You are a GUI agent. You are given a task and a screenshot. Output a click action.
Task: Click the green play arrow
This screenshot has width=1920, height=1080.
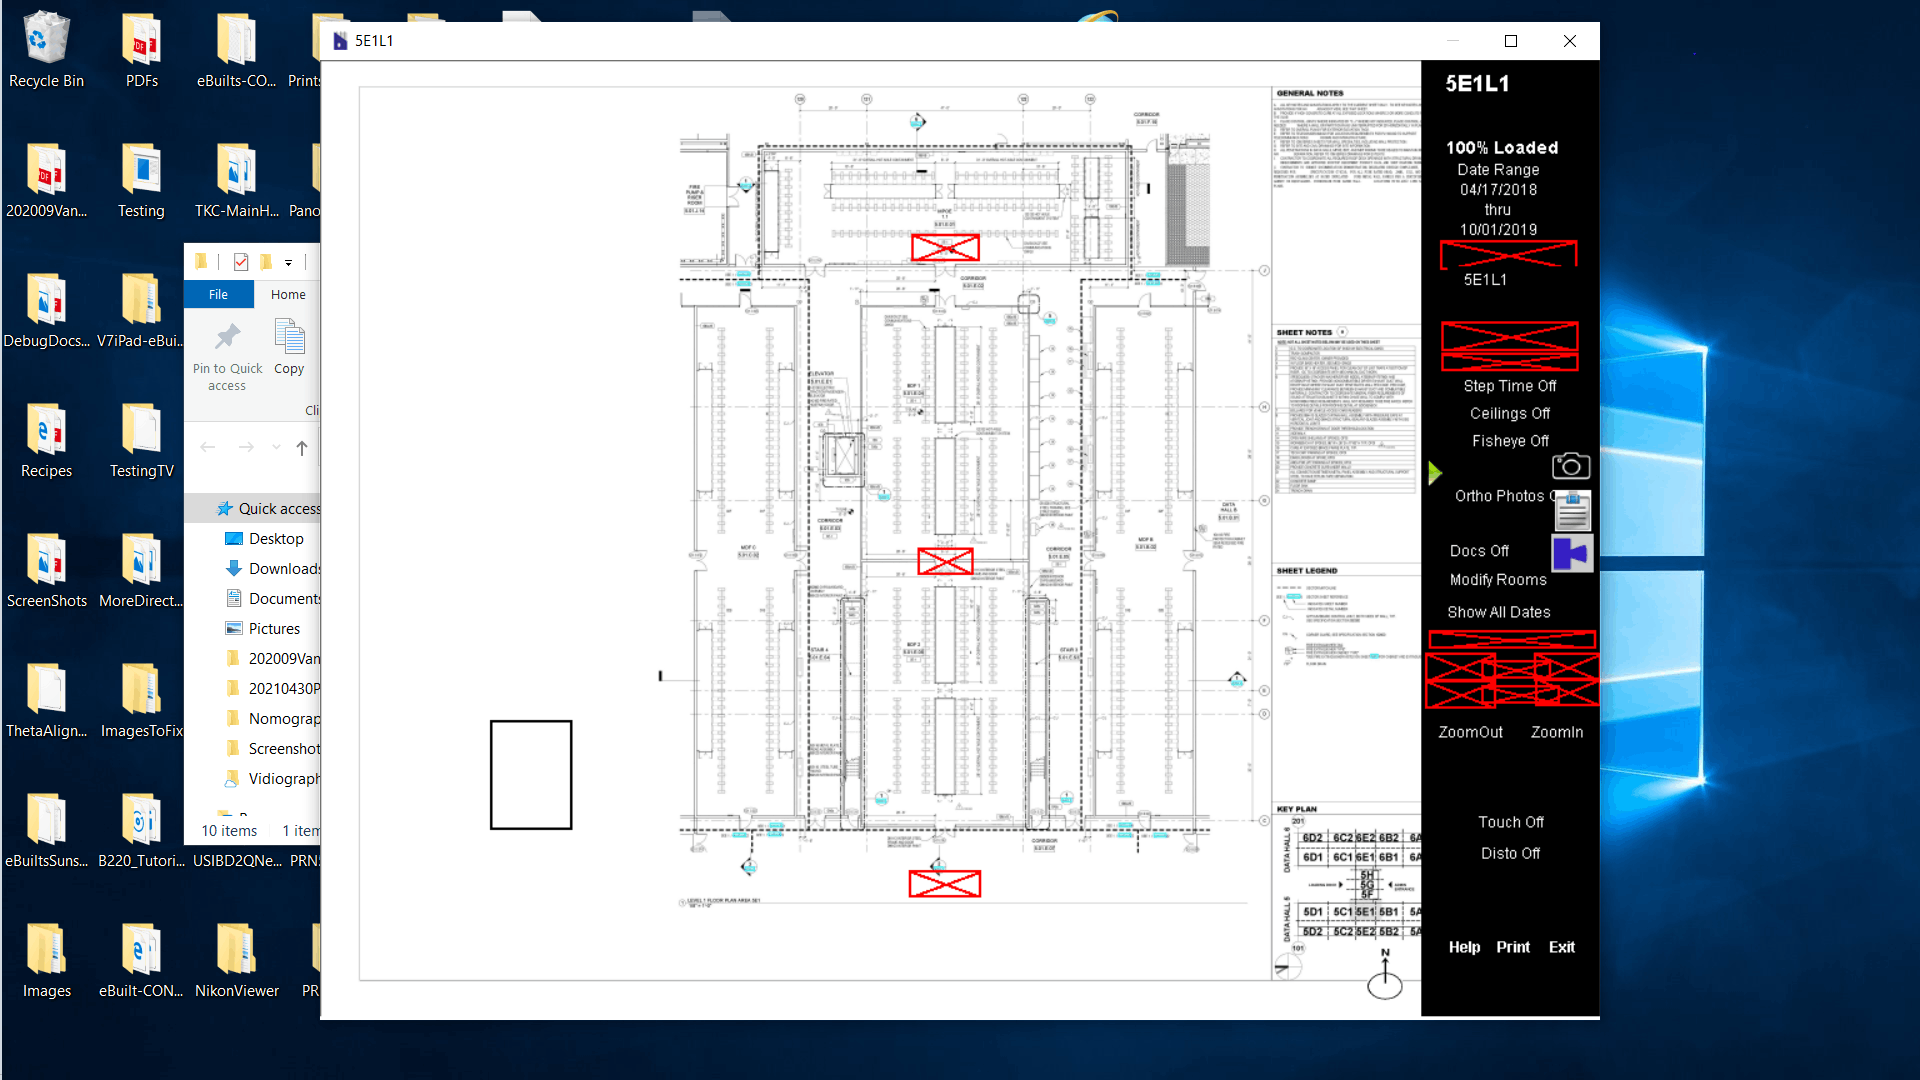click(x=1435, y=472)
